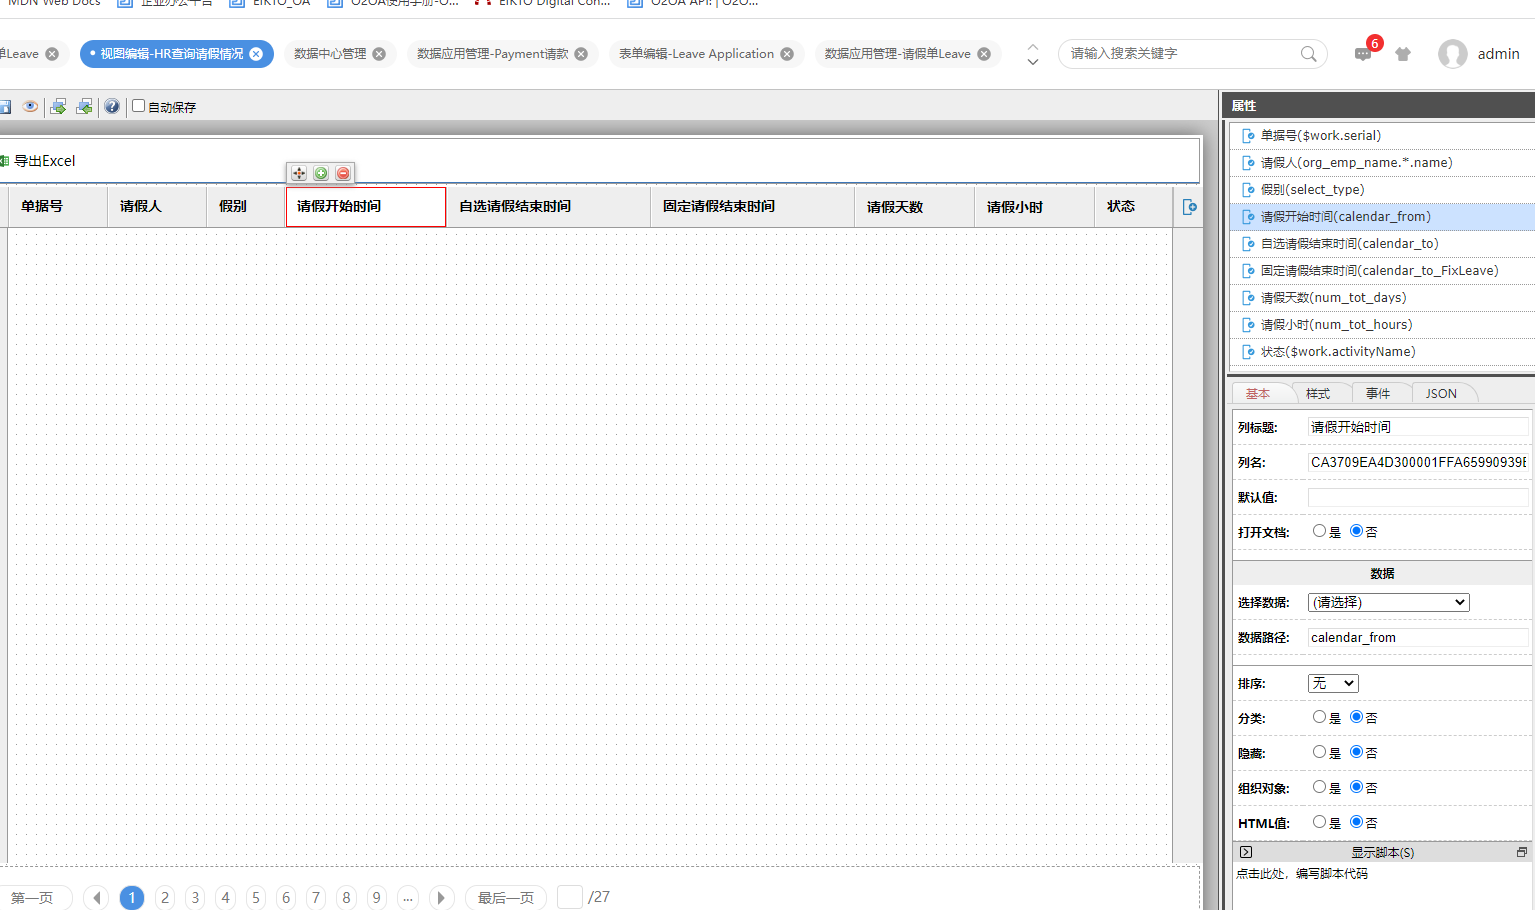Screen dimensions: 1535x910
Task: Close the 数据应用管理-Payment请款 tab
Action: click(x=581, y=54)
